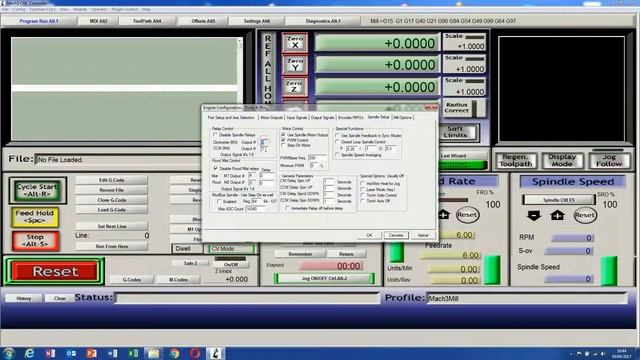Screen dimensions: 640x360
Task: Click Cancelar in Engine Configuration dialog
Action: pyautogui.click(x=396, y=235)
